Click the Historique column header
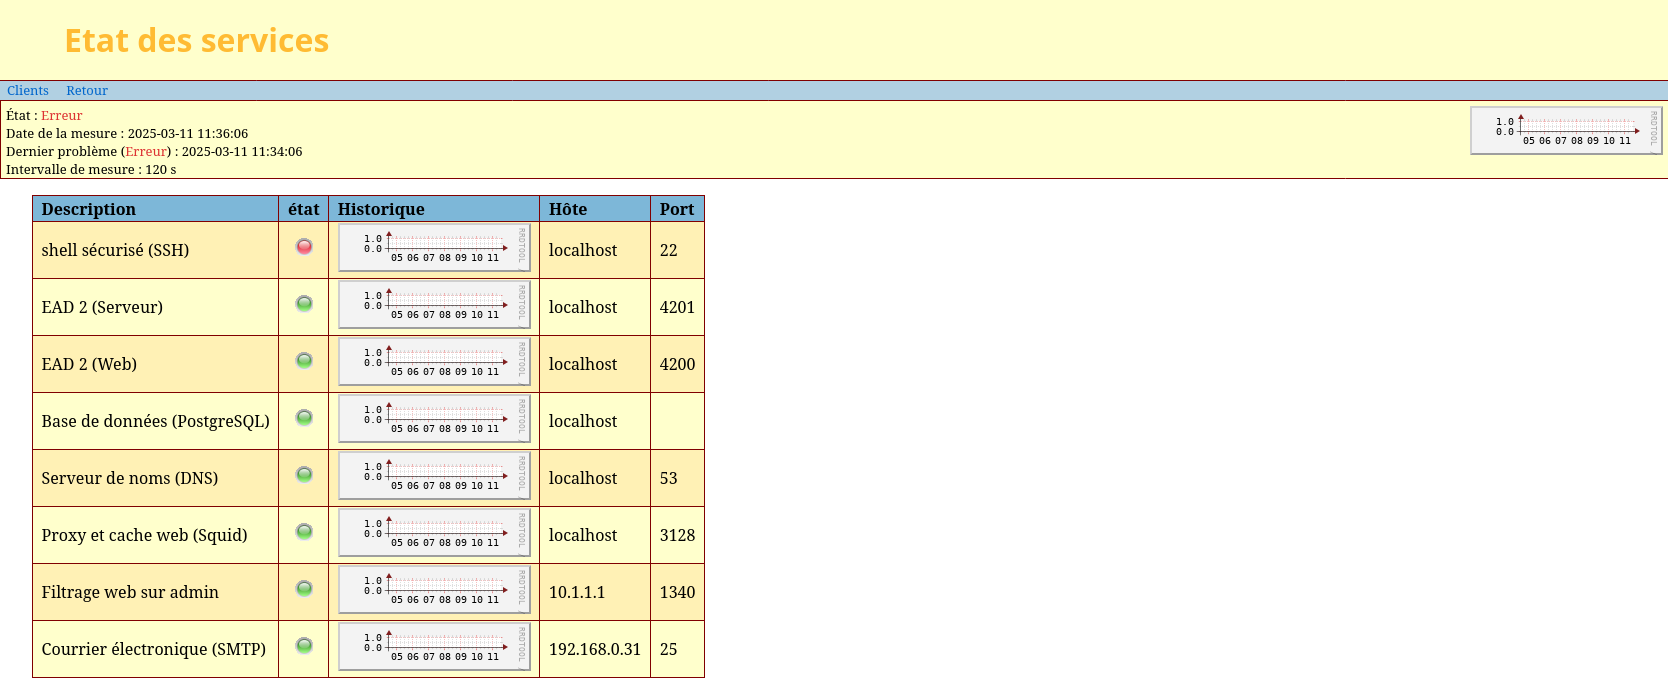Screen dimensions: 1668x678 pos(381,209)
